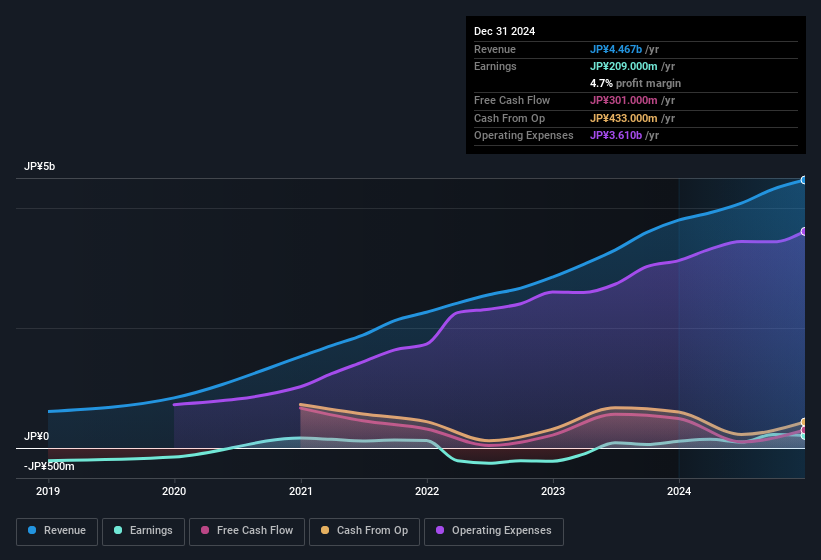The height and width of the screenshot is (560, 821).
Task: Toggle the Cash From Op legend button
Action: 364,531
